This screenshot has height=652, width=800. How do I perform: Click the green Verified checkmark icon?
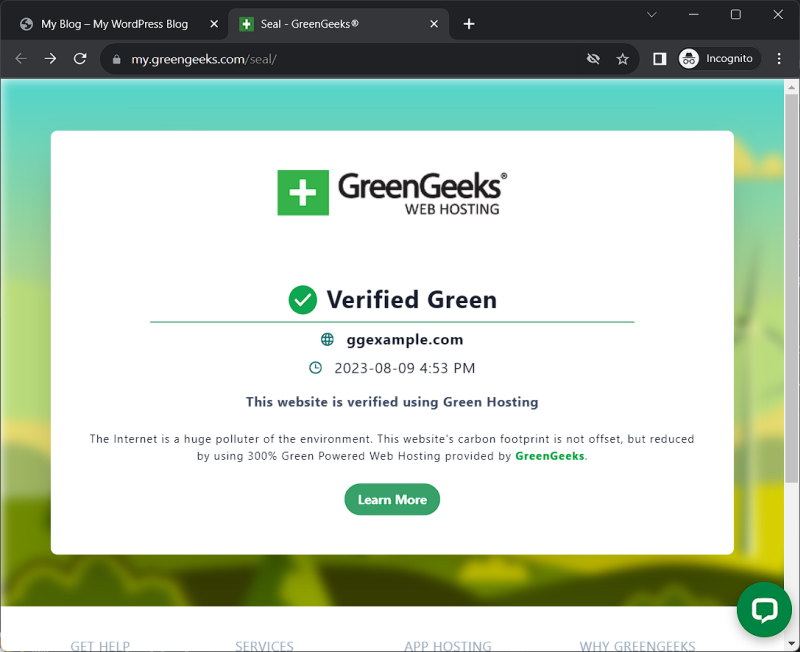303,299
